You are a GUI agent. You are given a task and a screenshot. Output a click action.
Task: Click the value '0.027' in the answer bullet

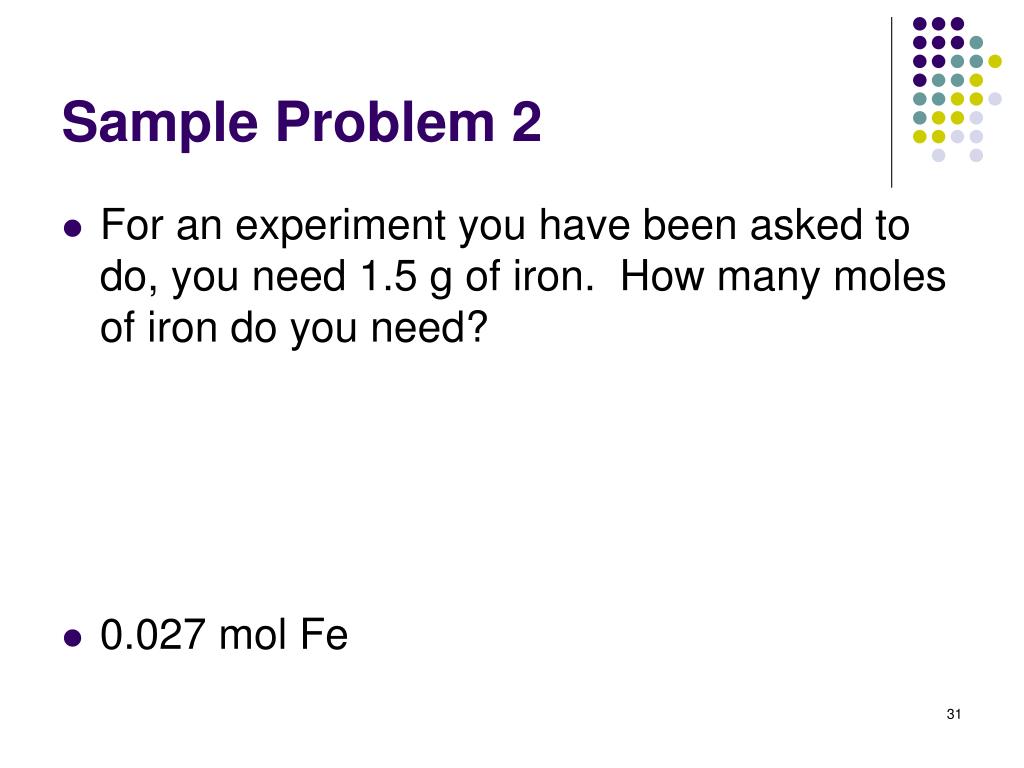pyautogui.click(x=152, y=635)
